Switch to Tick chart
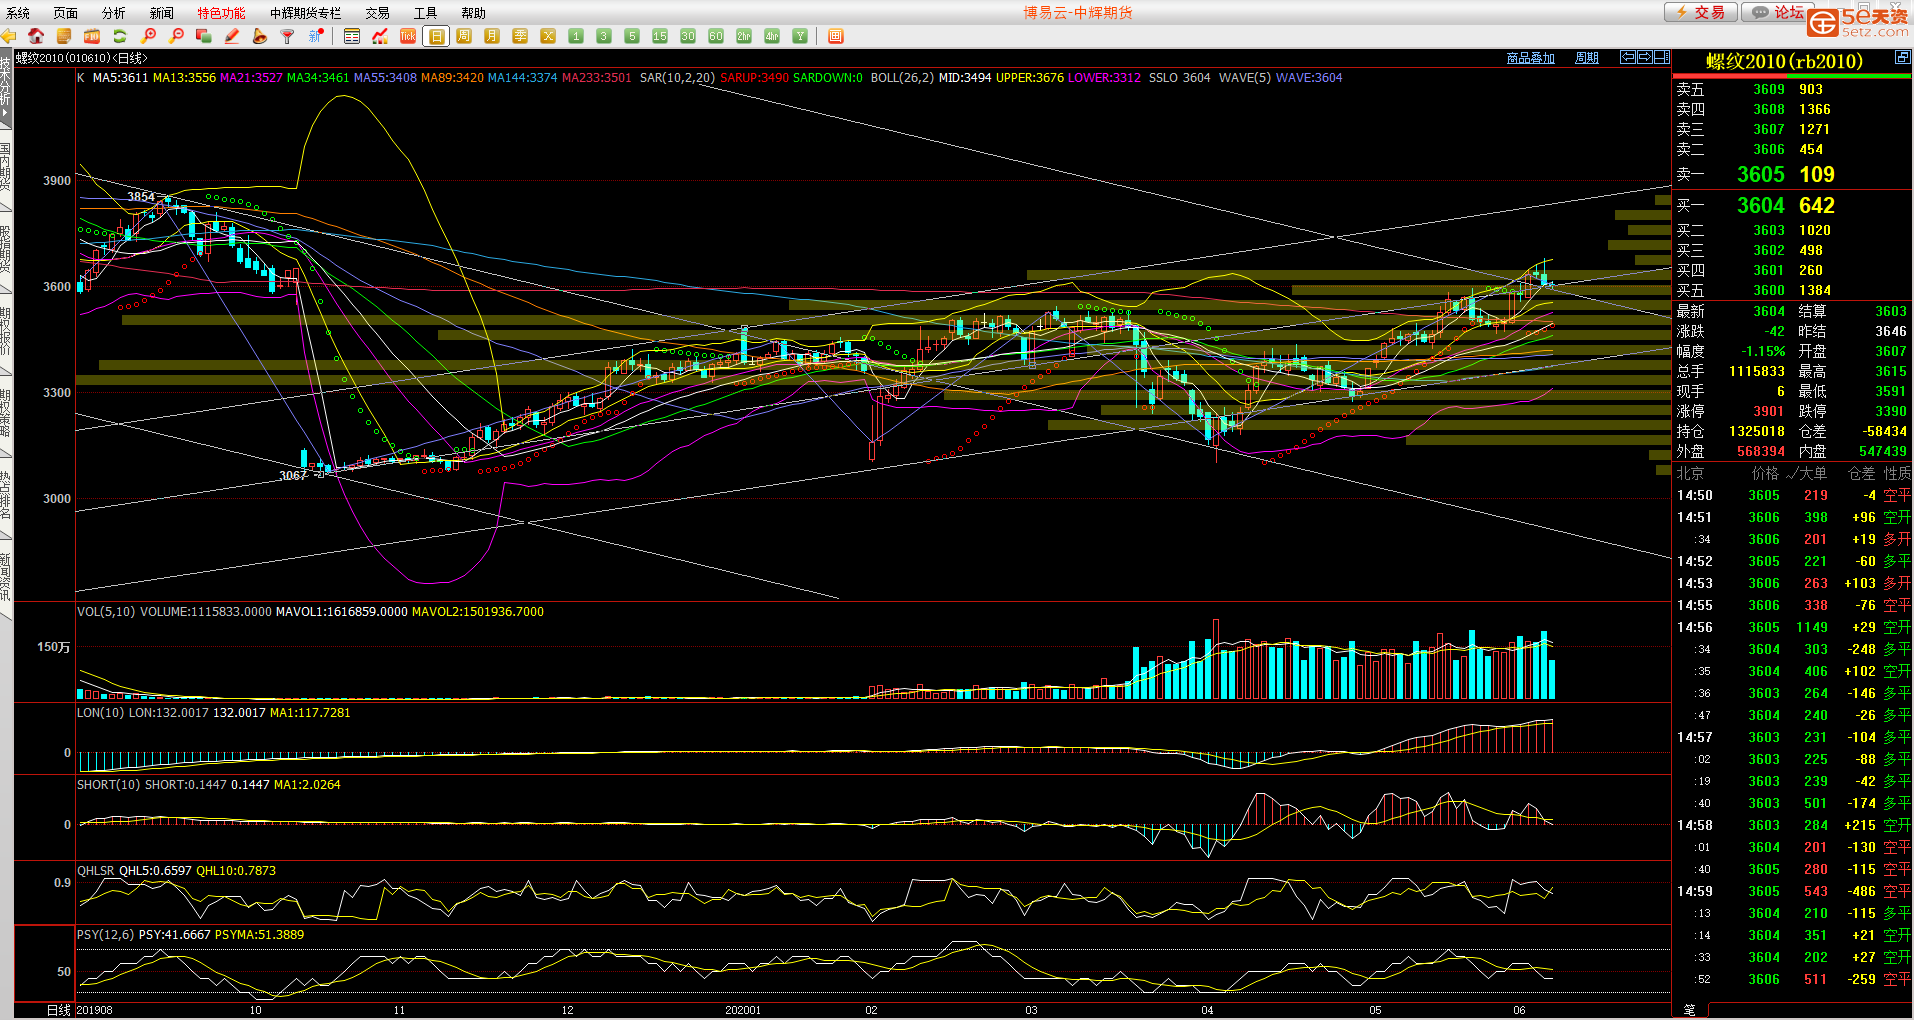 point(408,36)
